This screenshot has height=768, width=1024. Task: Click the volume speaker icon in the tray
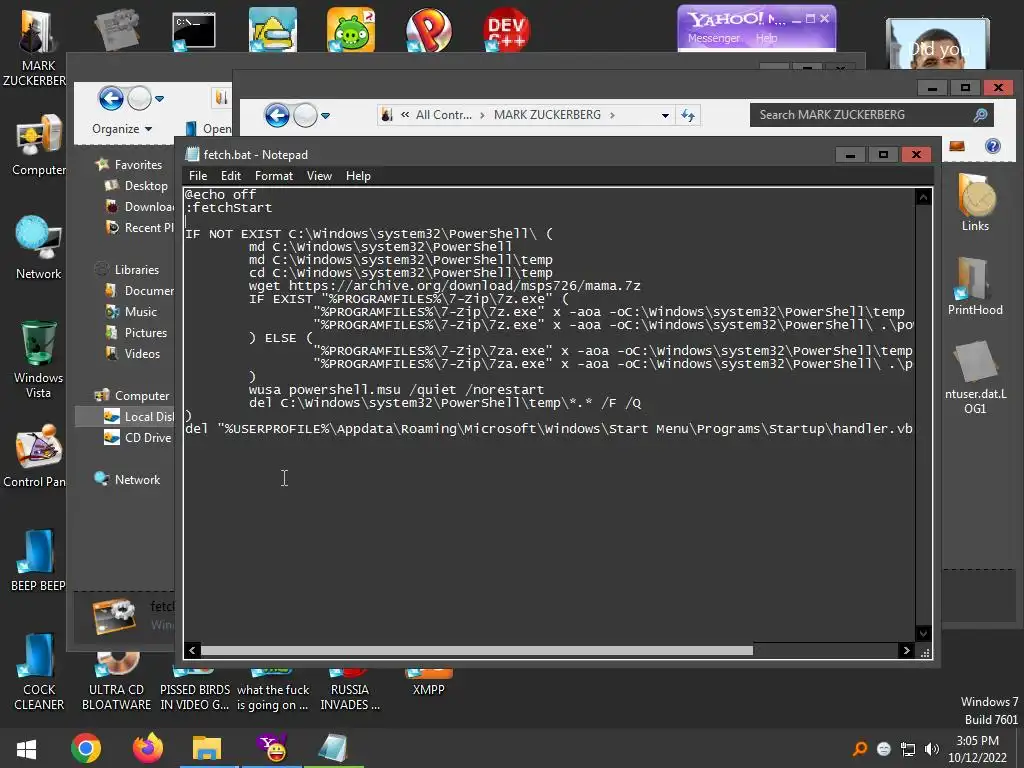(x=932, y=749)
